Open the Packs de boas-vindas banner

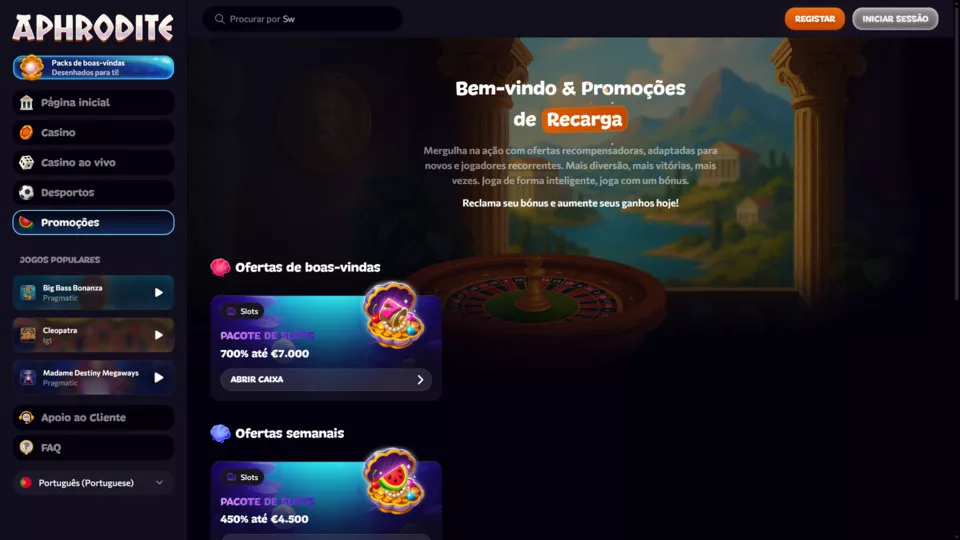[x=93, y=67]
